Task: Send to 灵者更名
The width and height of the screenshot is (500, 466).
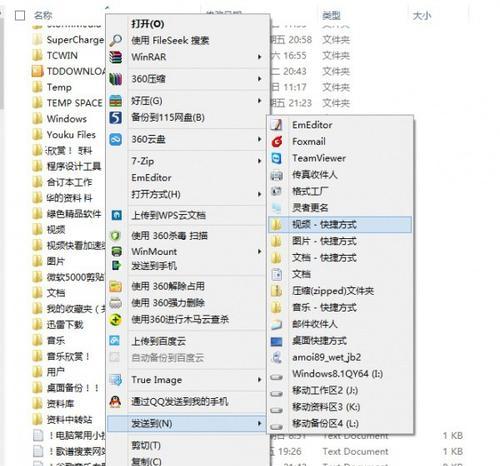Action: [x=340, y=208]
